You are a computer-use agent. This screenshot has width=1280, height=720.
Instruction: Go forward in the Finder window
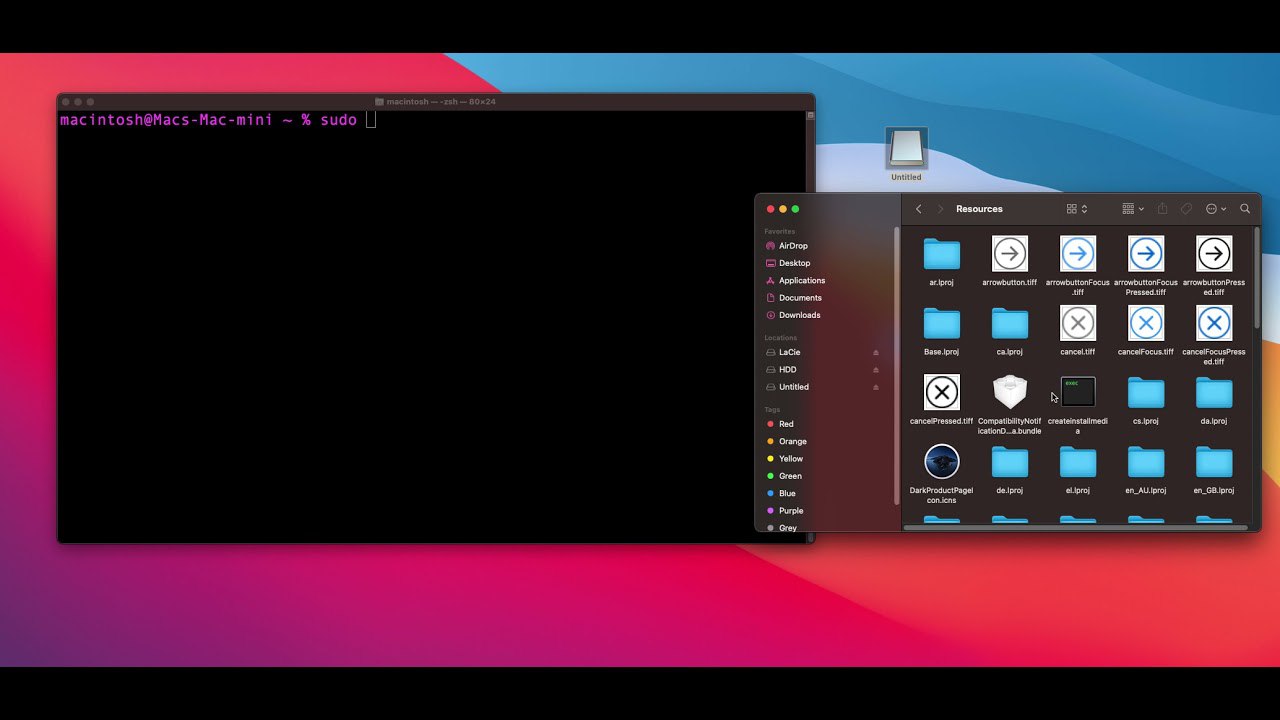(x=940, y=209)
